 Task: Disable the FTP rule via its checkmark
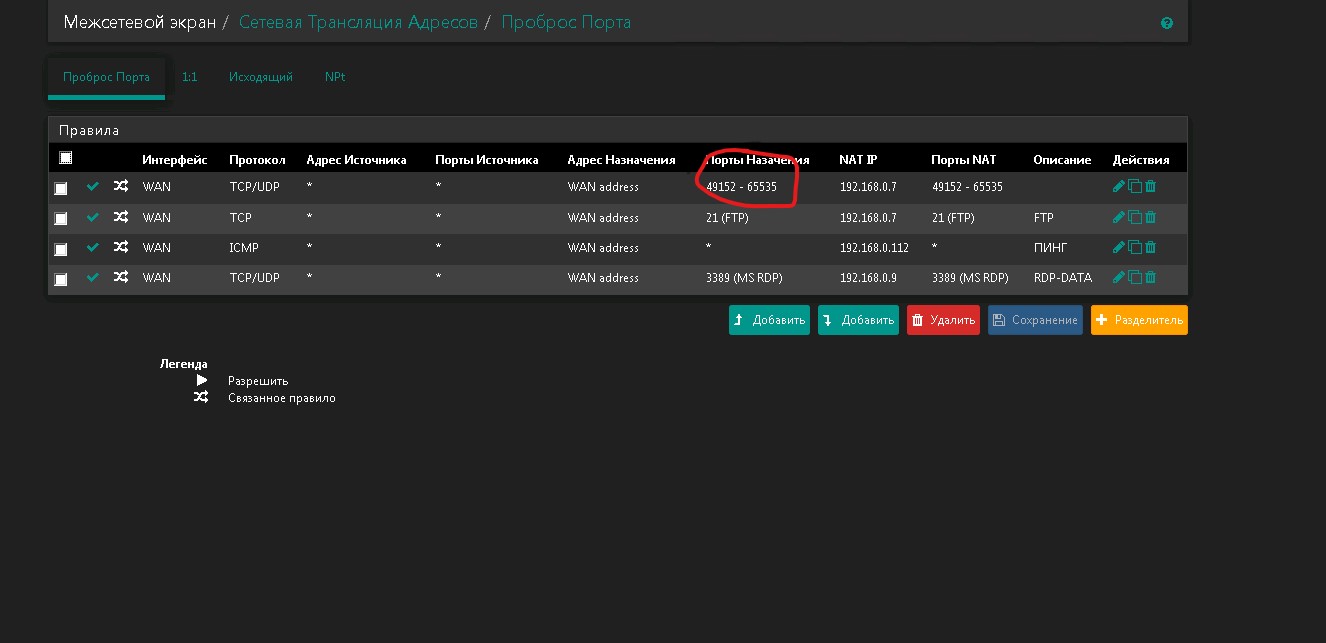click(x=93, y=217)
